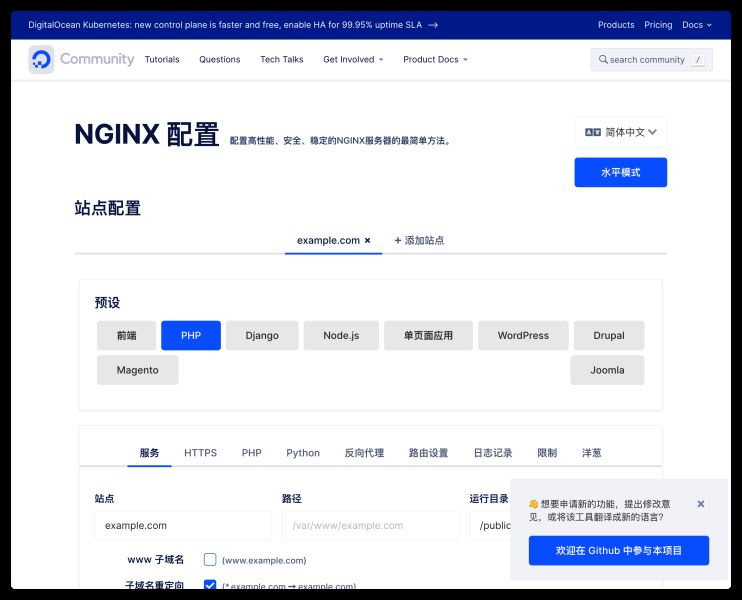Click the slash shortcut key icon in search
The width and height of the screenshot is (742, 600).
[x=698, y=60]
